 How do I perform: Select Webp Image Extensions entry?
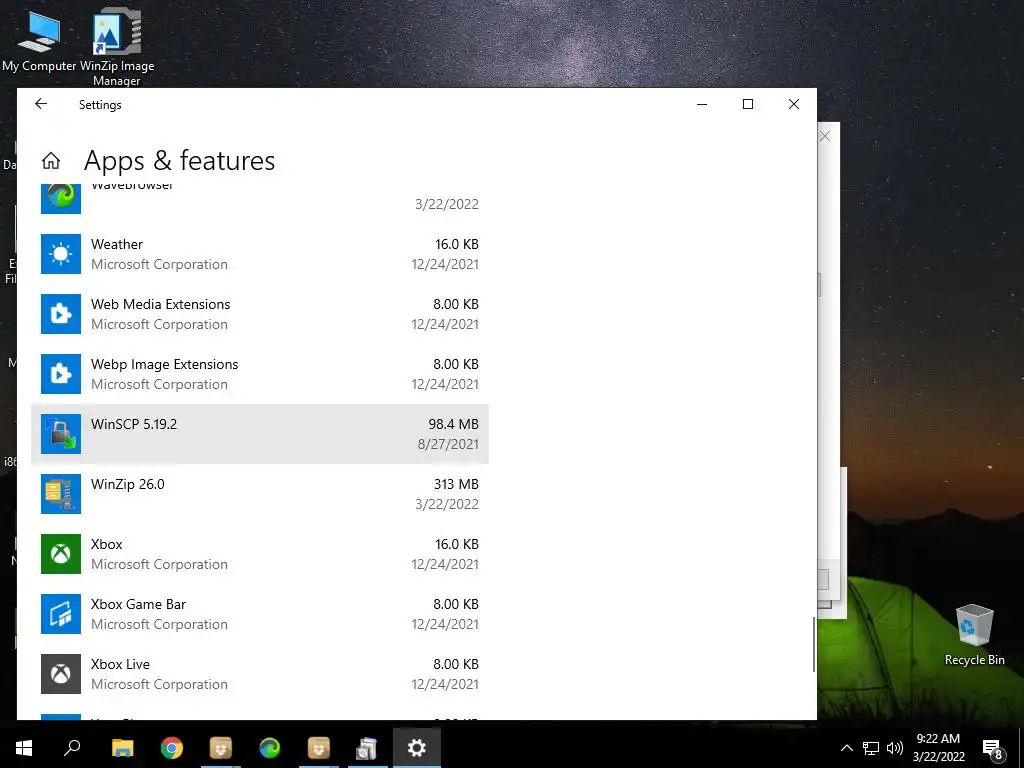pos(260,374)
